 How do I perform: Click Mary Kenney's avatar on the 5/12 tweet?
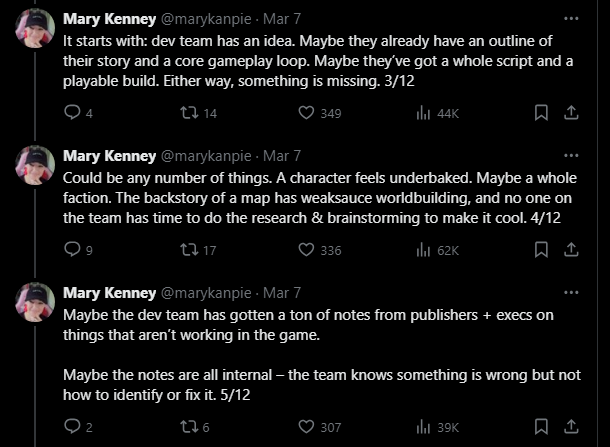pos(35,302)
